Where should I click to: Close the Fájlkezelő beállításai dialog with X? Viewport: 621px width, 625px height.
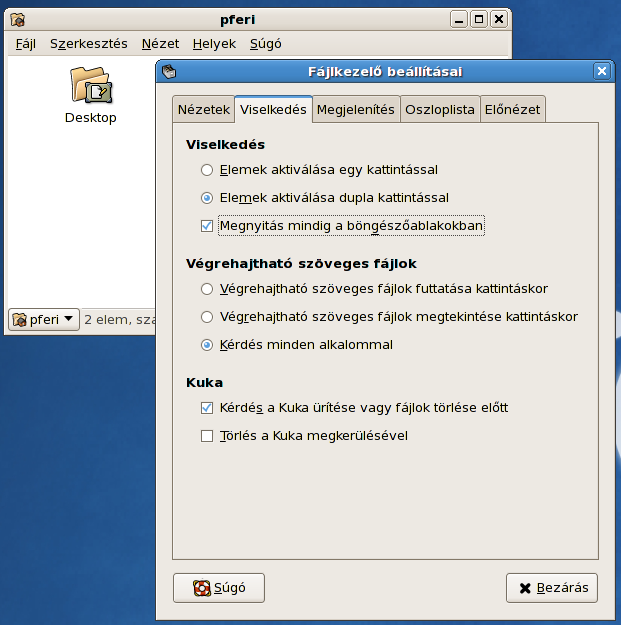[601, 71]
